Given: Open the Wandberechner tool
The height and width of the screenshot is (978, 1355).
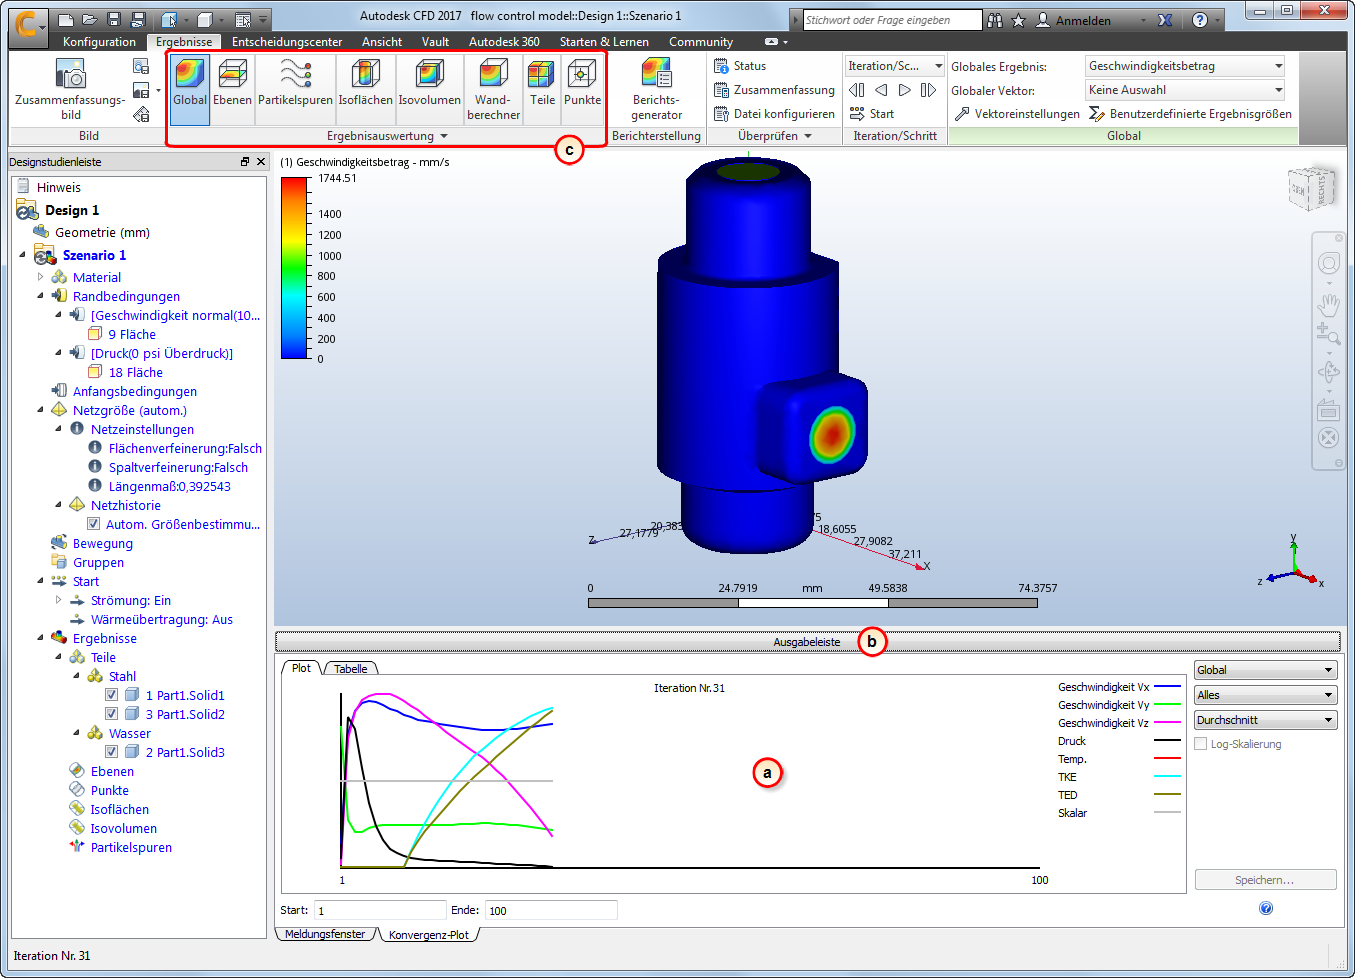Looking at the screenshot, I should click(x=493, y=88).
